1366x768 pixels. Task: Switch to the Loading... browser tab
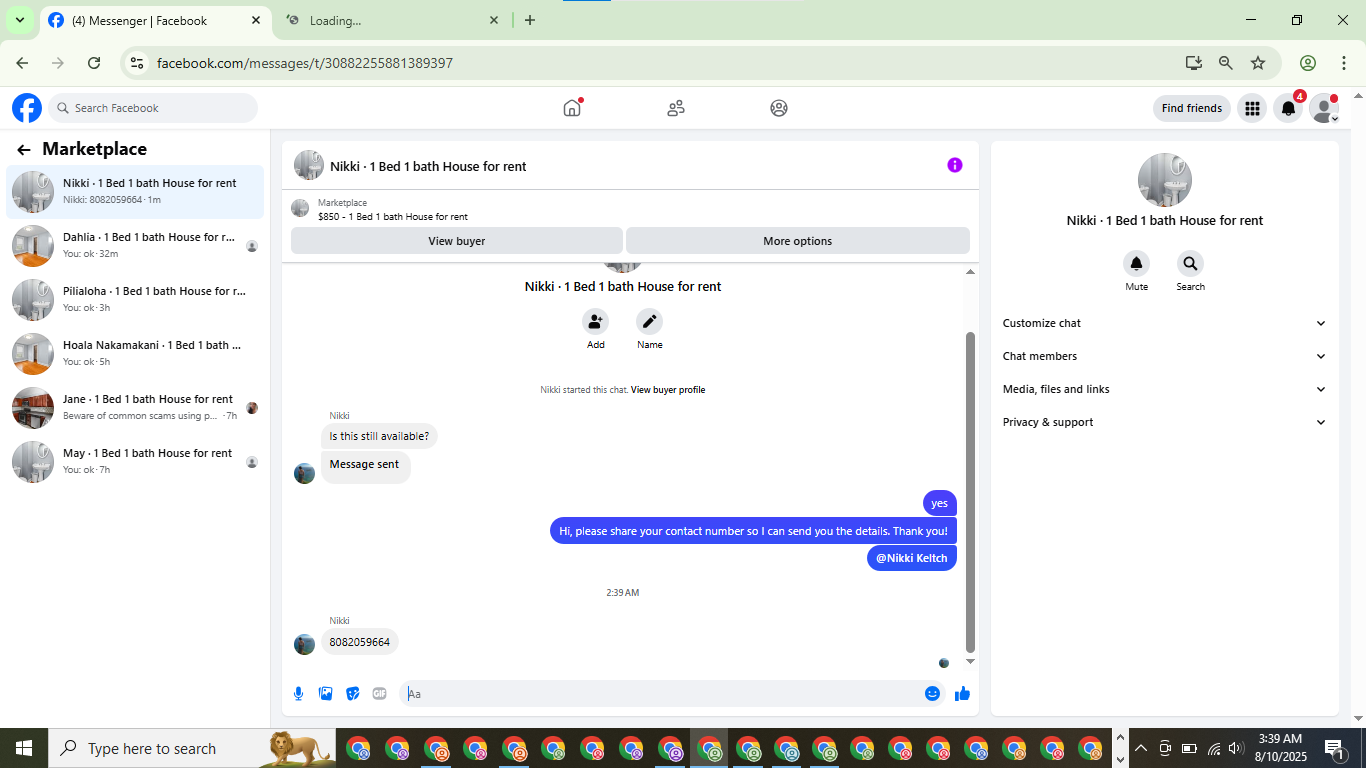coord(392,20)
